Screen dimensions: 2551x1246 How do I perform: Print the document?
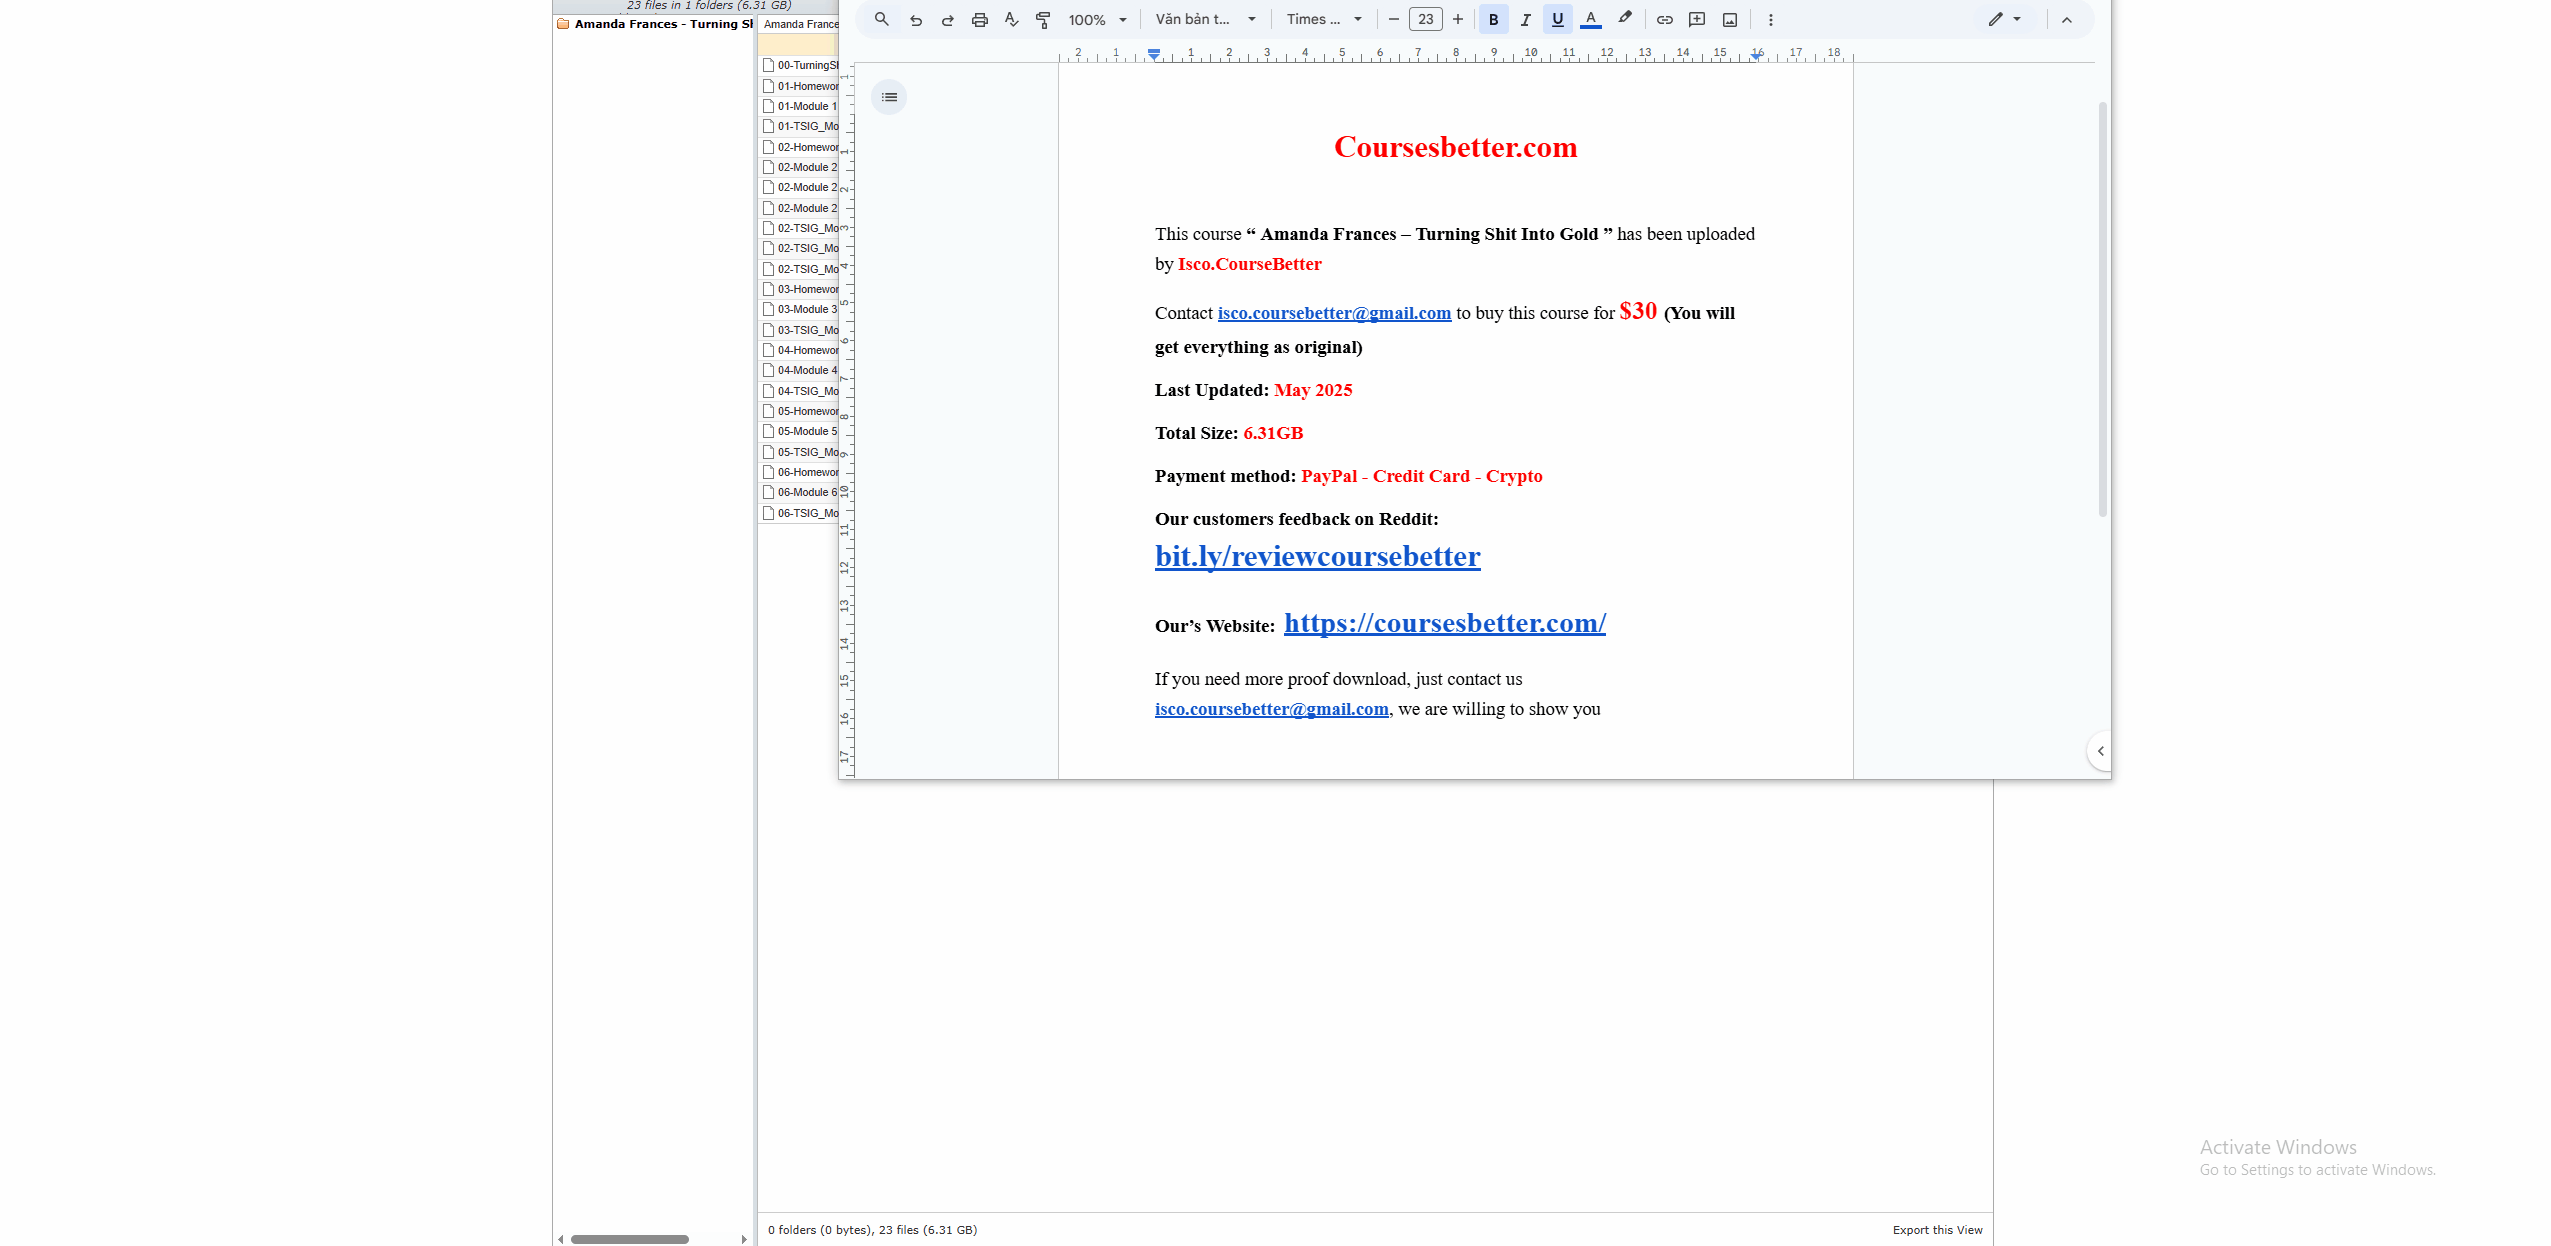(979, 20)
